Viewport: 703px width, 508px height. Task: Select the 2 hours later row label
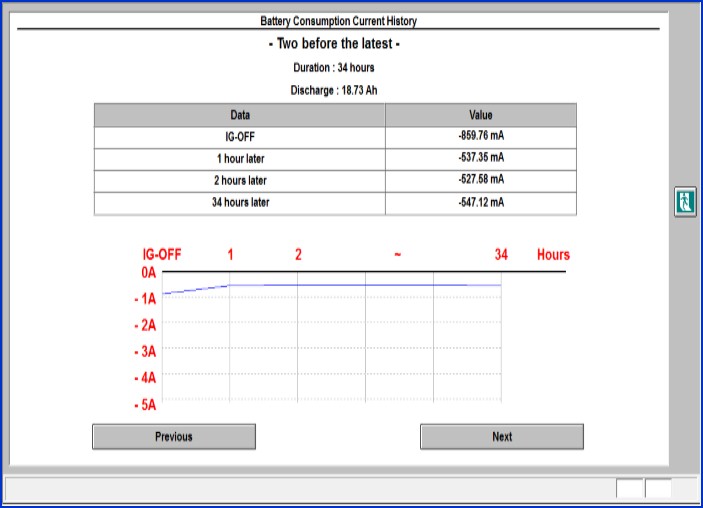pyautogui.click(x=240, y=181)
